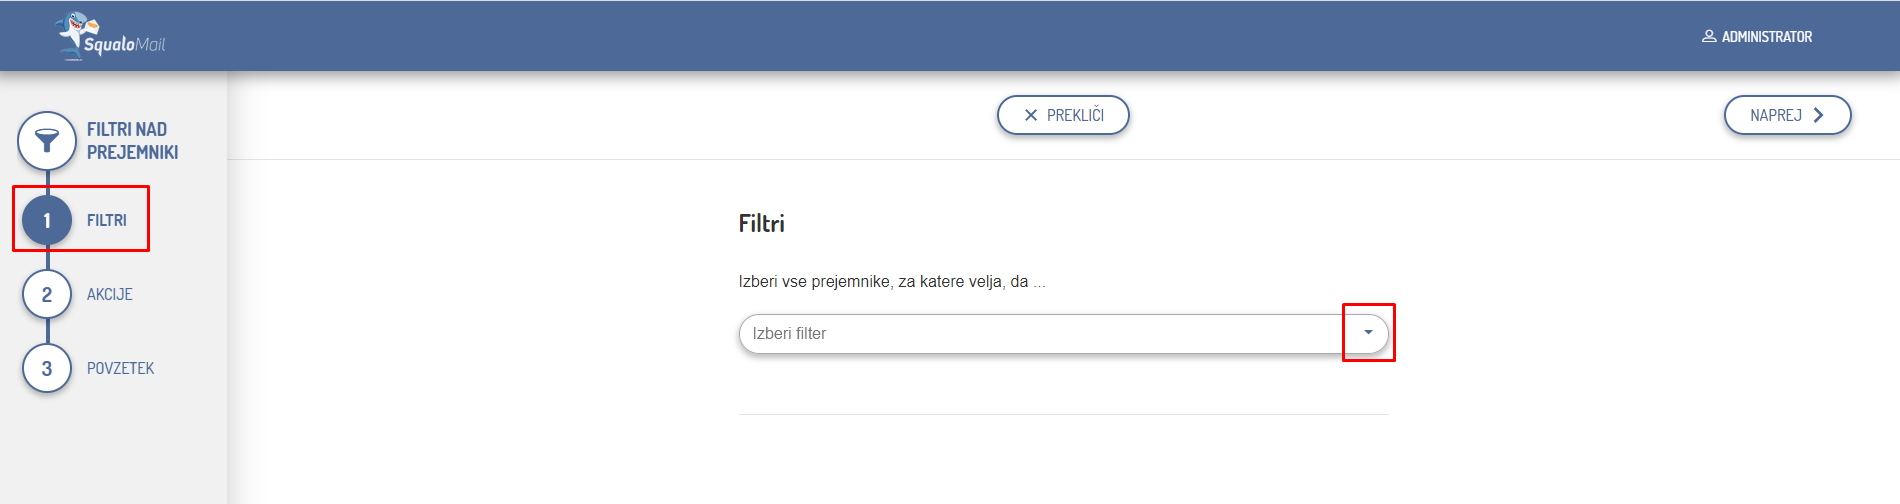Select the step 1 circle
This screenshot has height=504, width=1900.
[x=47, y=221]
